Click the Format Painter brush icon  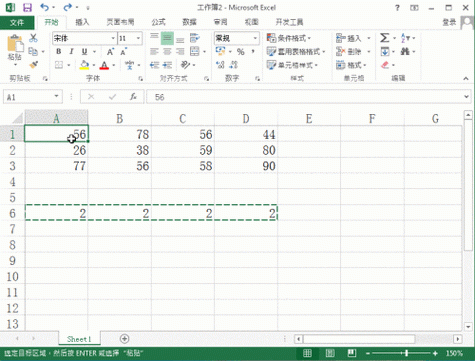click(x=33, y=65)
